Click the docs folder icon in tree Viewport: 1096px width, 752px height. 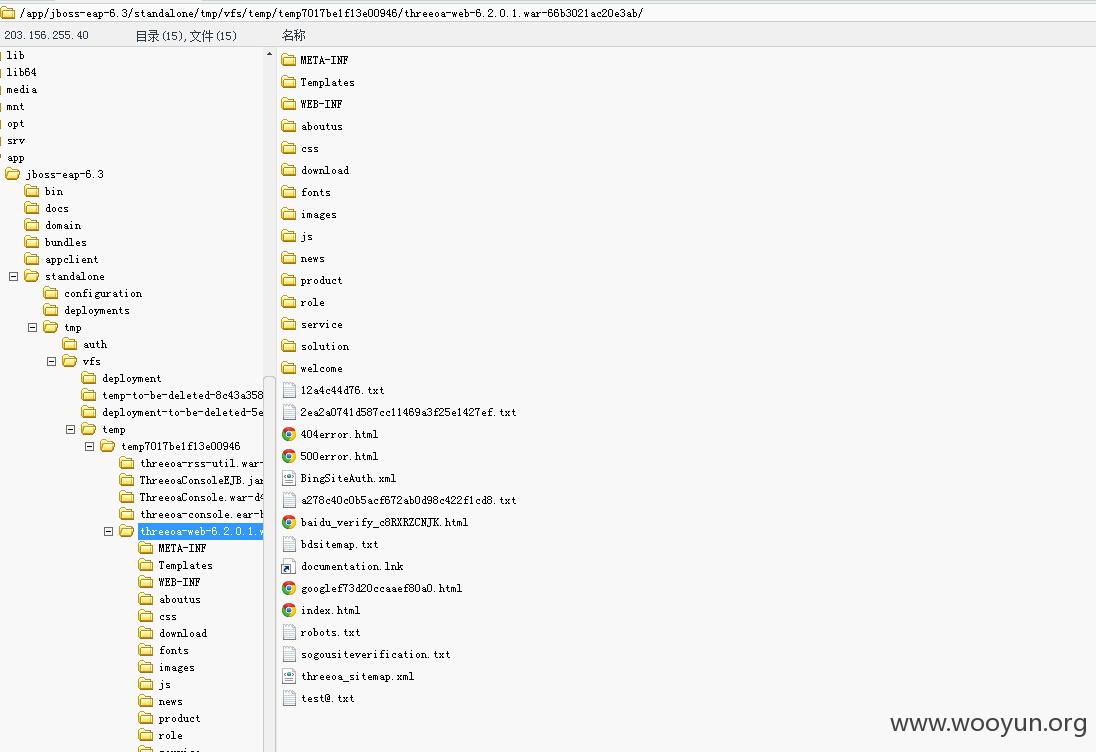click(x=31, y=208)
